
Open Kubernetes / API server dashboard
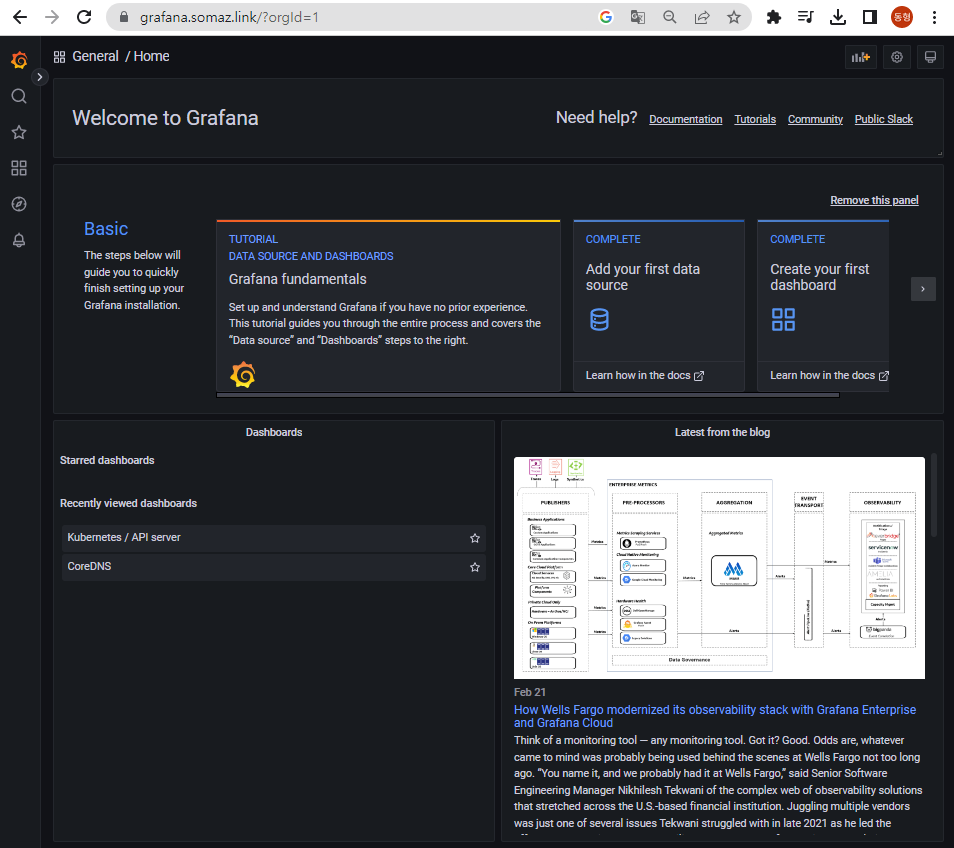pyautogui.click(x=274, y=538)
